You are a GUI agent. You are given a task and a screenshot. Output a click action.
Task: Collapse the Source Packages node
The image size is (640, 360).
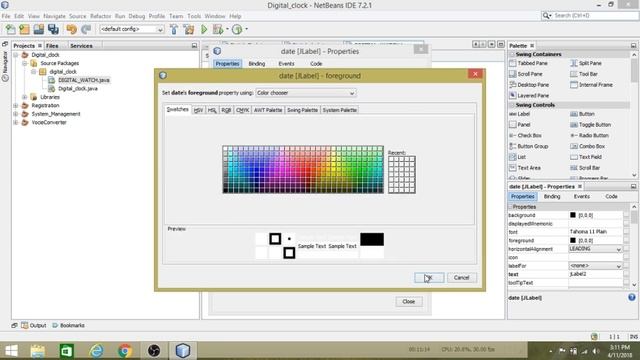pyautogui.click(x=25, y=63)
